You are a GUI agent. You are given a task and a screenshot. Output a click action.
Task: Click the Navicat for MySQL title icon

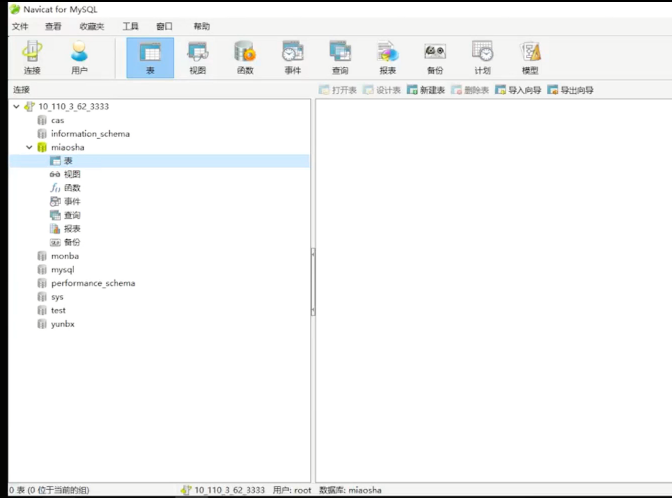15,9
